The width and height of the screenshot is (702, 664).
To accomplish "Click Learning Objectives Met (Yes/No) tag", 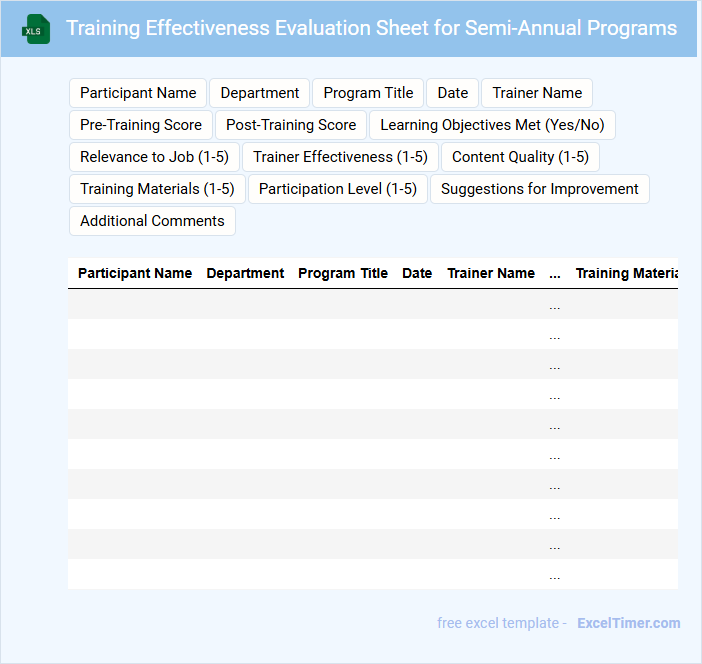I will (x=492, y=125).
